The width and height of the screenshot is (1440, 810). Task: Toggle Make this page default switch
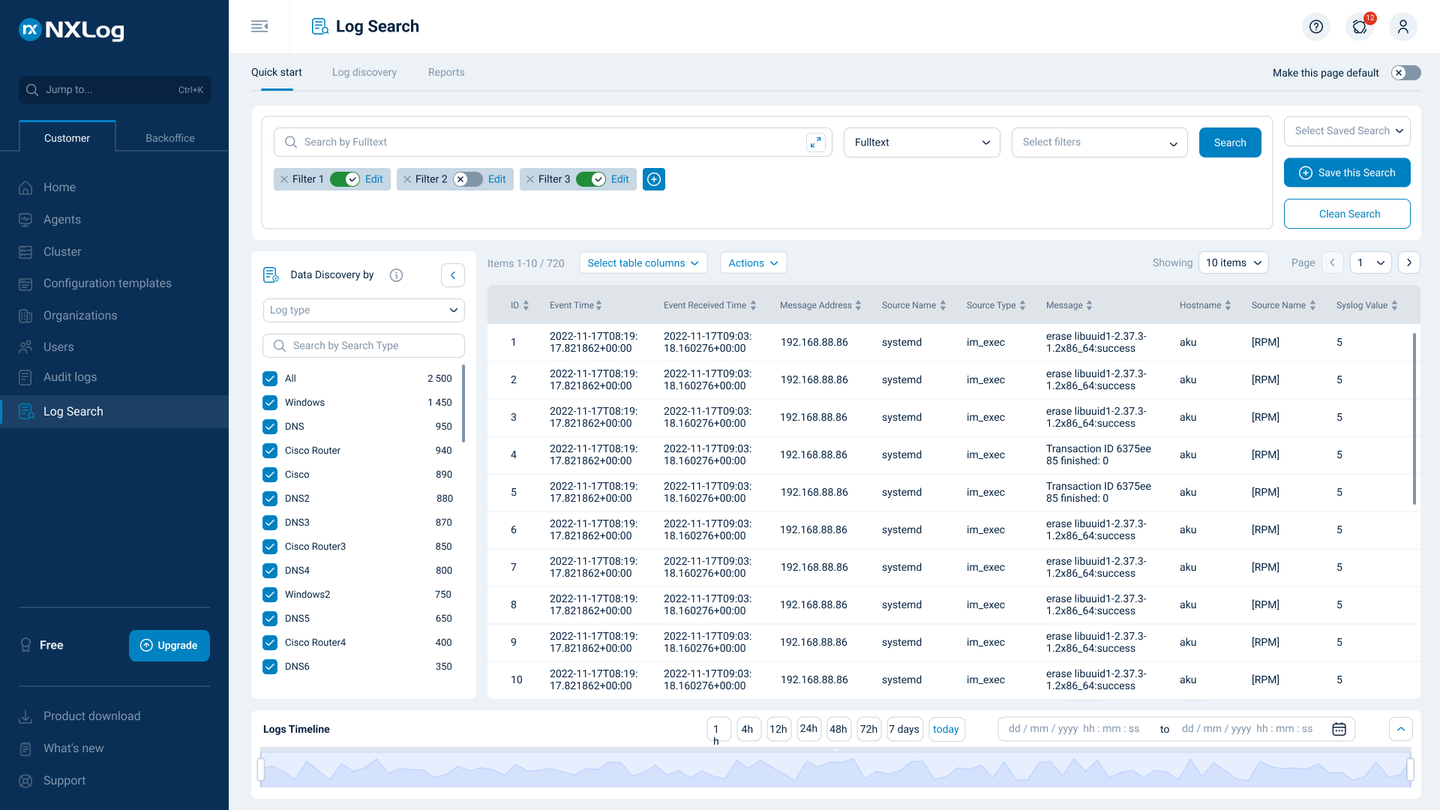pyautogui.click(x=1406, y=73)
